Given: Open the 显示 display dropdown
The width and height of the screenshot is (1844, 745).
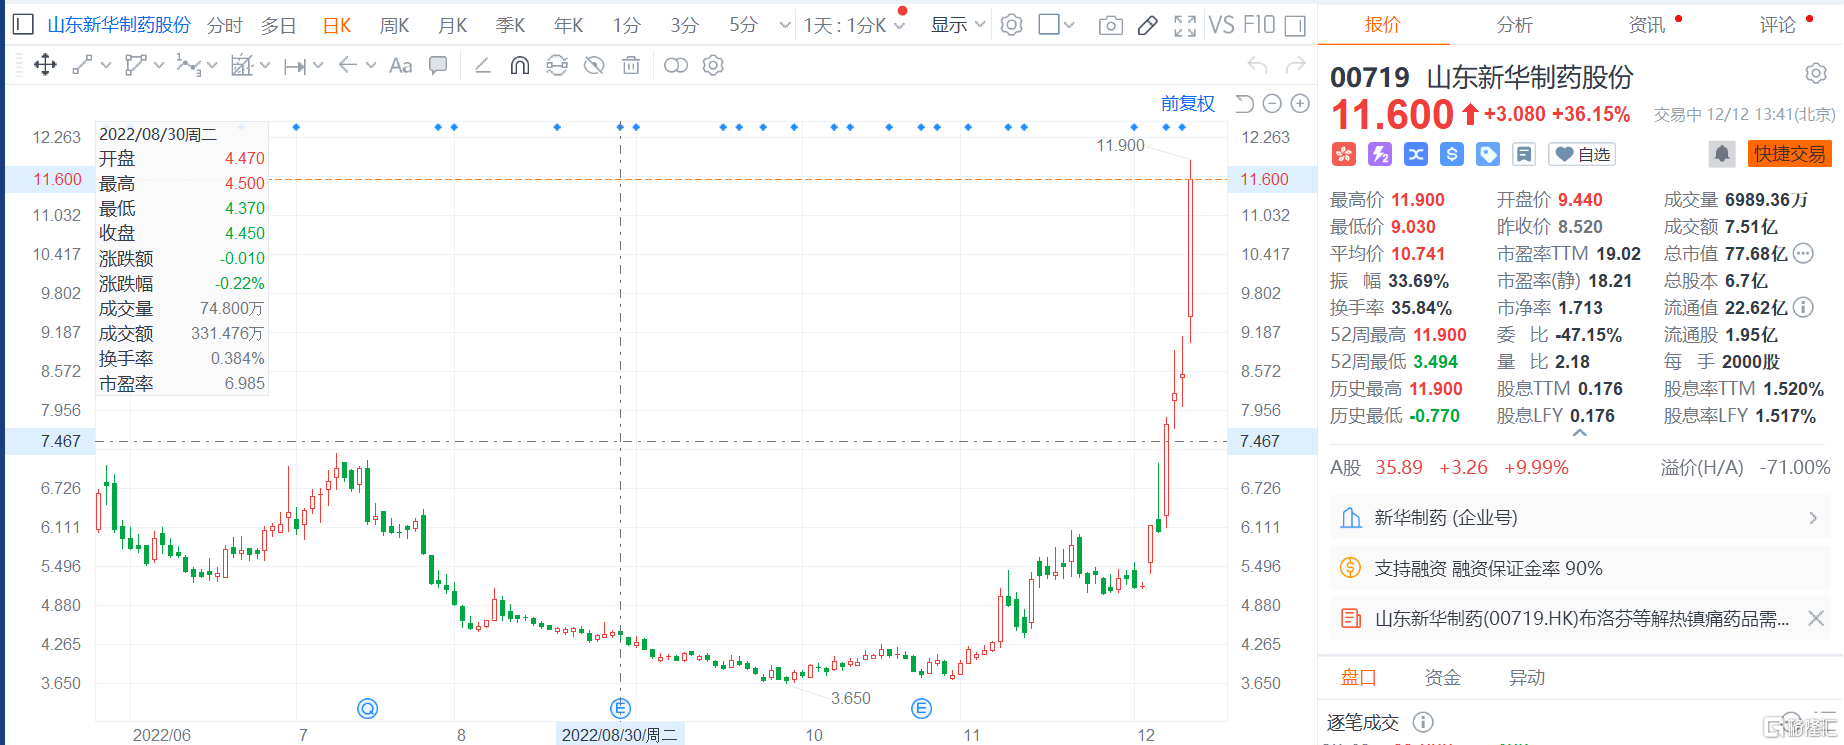Looking at the screenshot, I should click(x=957, y=25).
